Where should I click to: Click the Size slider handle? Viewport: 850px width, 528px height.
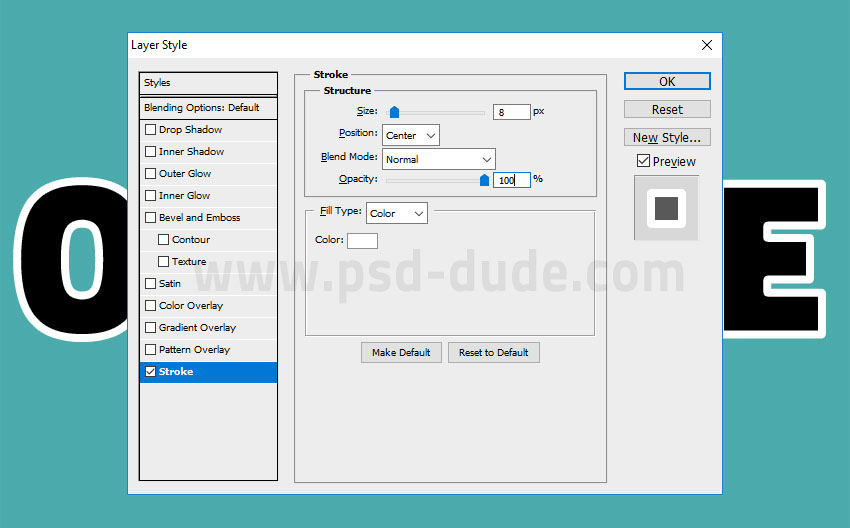(x=395, y=112)
